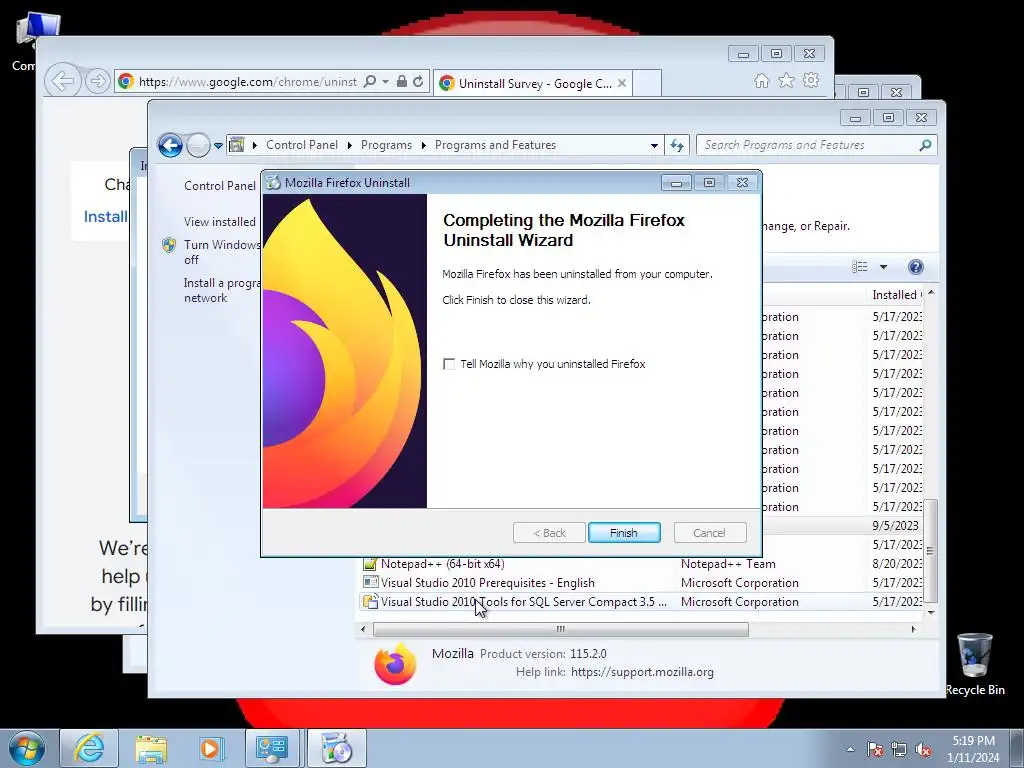Click scroll down arrow of programs list
Image resolution: width=1024 pixels, height=768 pixels.
931,612
